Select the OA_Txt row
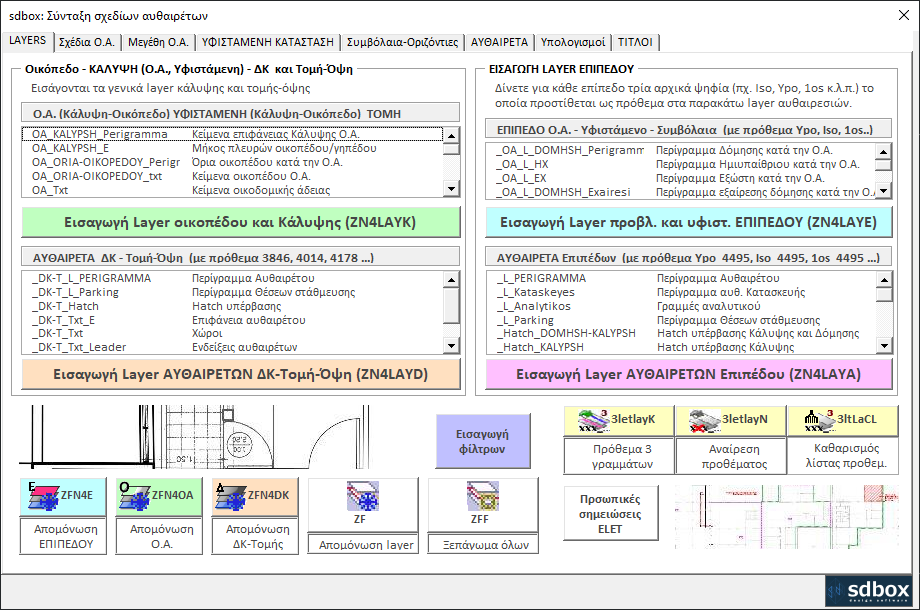Image resolution: width=920 pixels, height=610 pixels. click(232, 191)
